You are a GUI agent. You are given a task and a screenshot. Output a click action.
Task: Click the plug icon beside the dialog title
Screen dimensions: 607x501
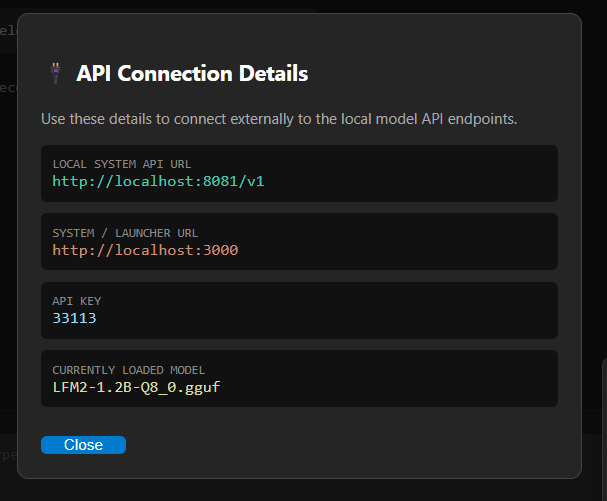pyautogui.click(x=55, y=74)
